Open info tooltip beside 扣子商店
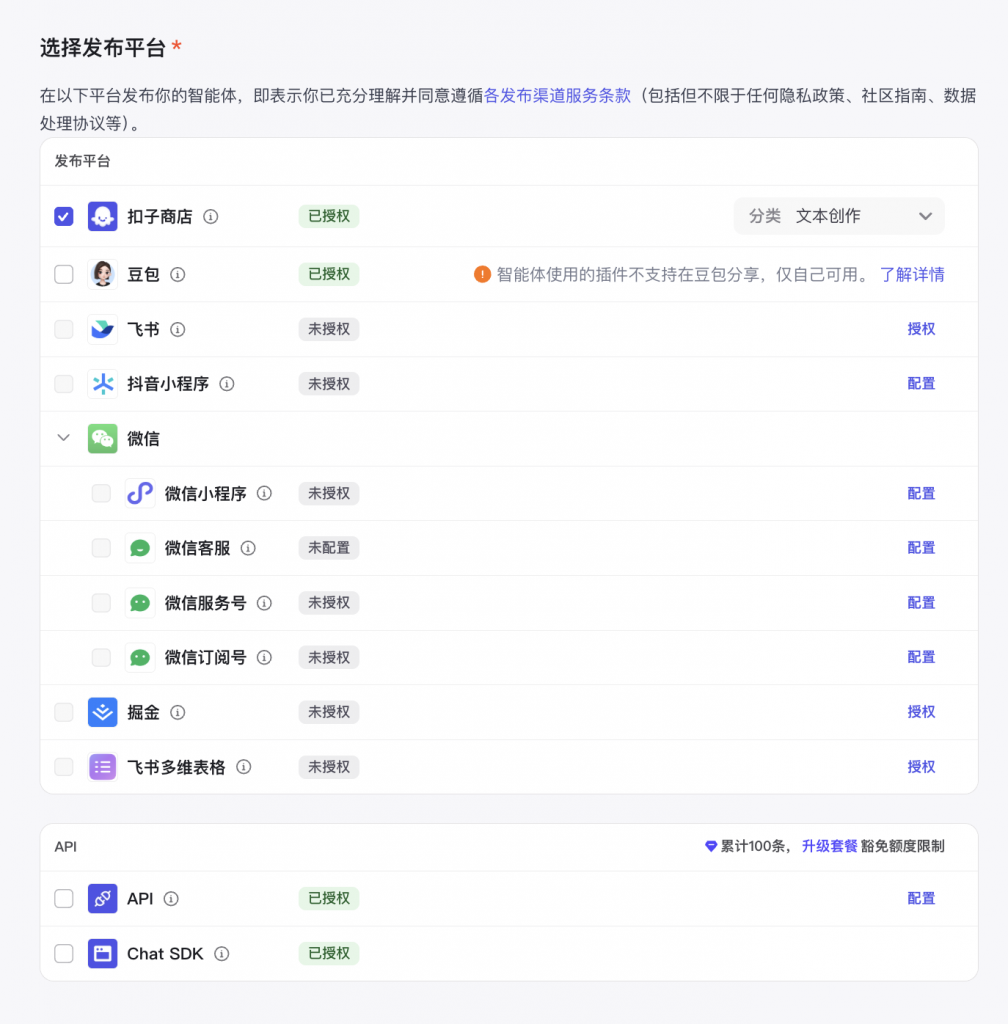 point(210,217)
